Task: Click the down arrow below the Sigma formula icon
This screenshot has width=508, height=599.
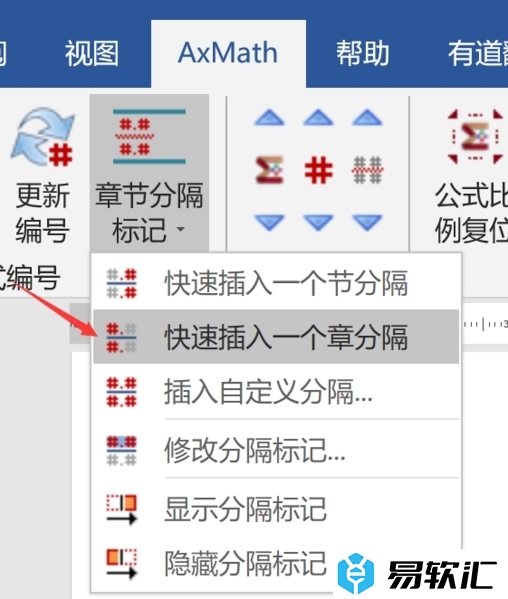Action: coord(269,223)
